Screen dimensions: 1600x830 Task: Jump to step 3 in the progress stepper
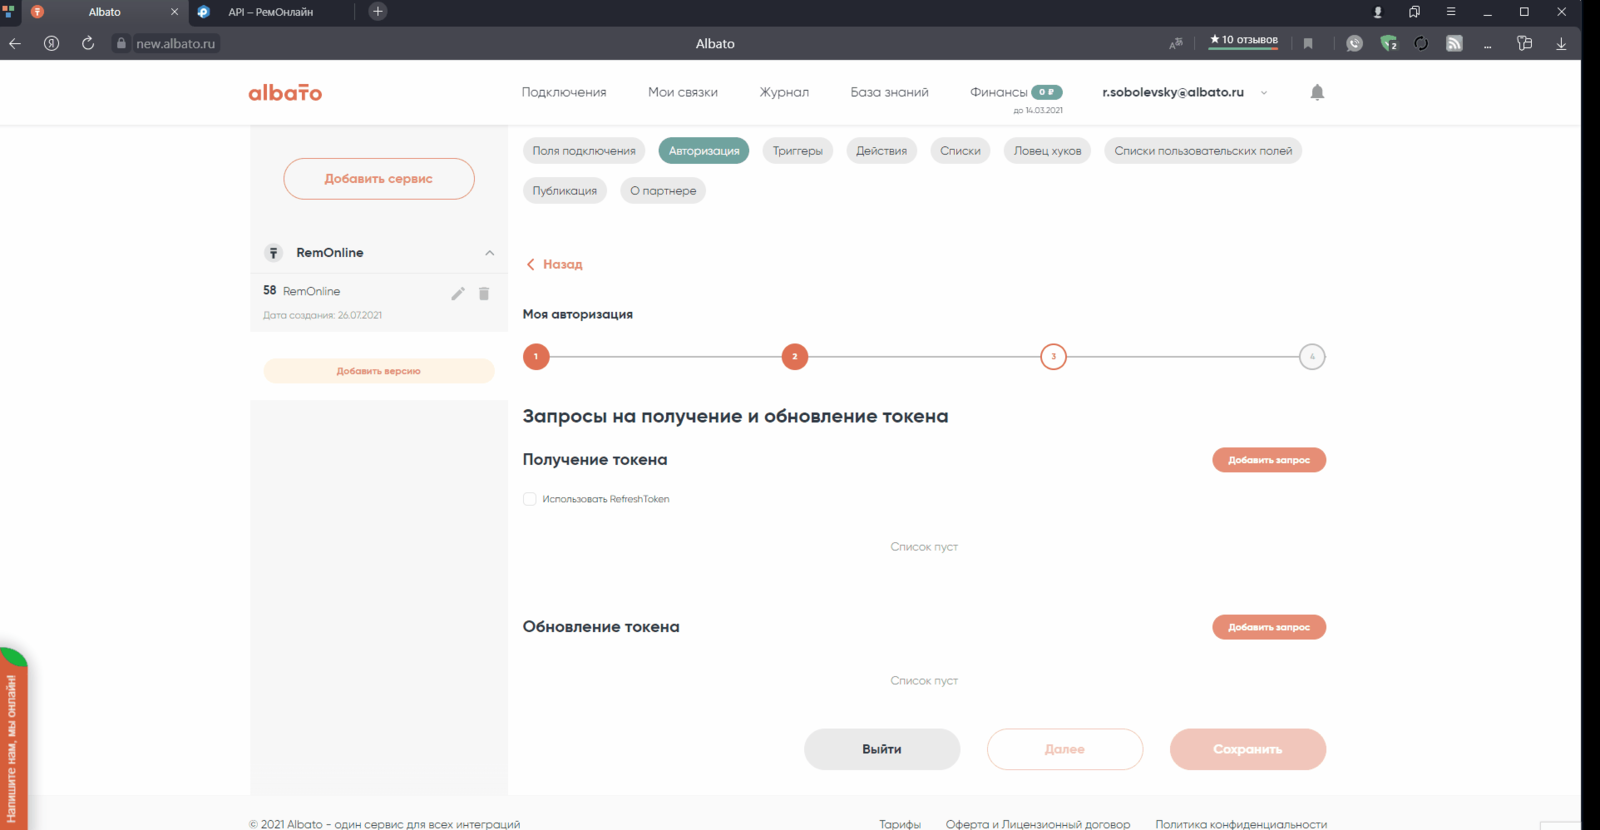click(x=1053, y=357)
